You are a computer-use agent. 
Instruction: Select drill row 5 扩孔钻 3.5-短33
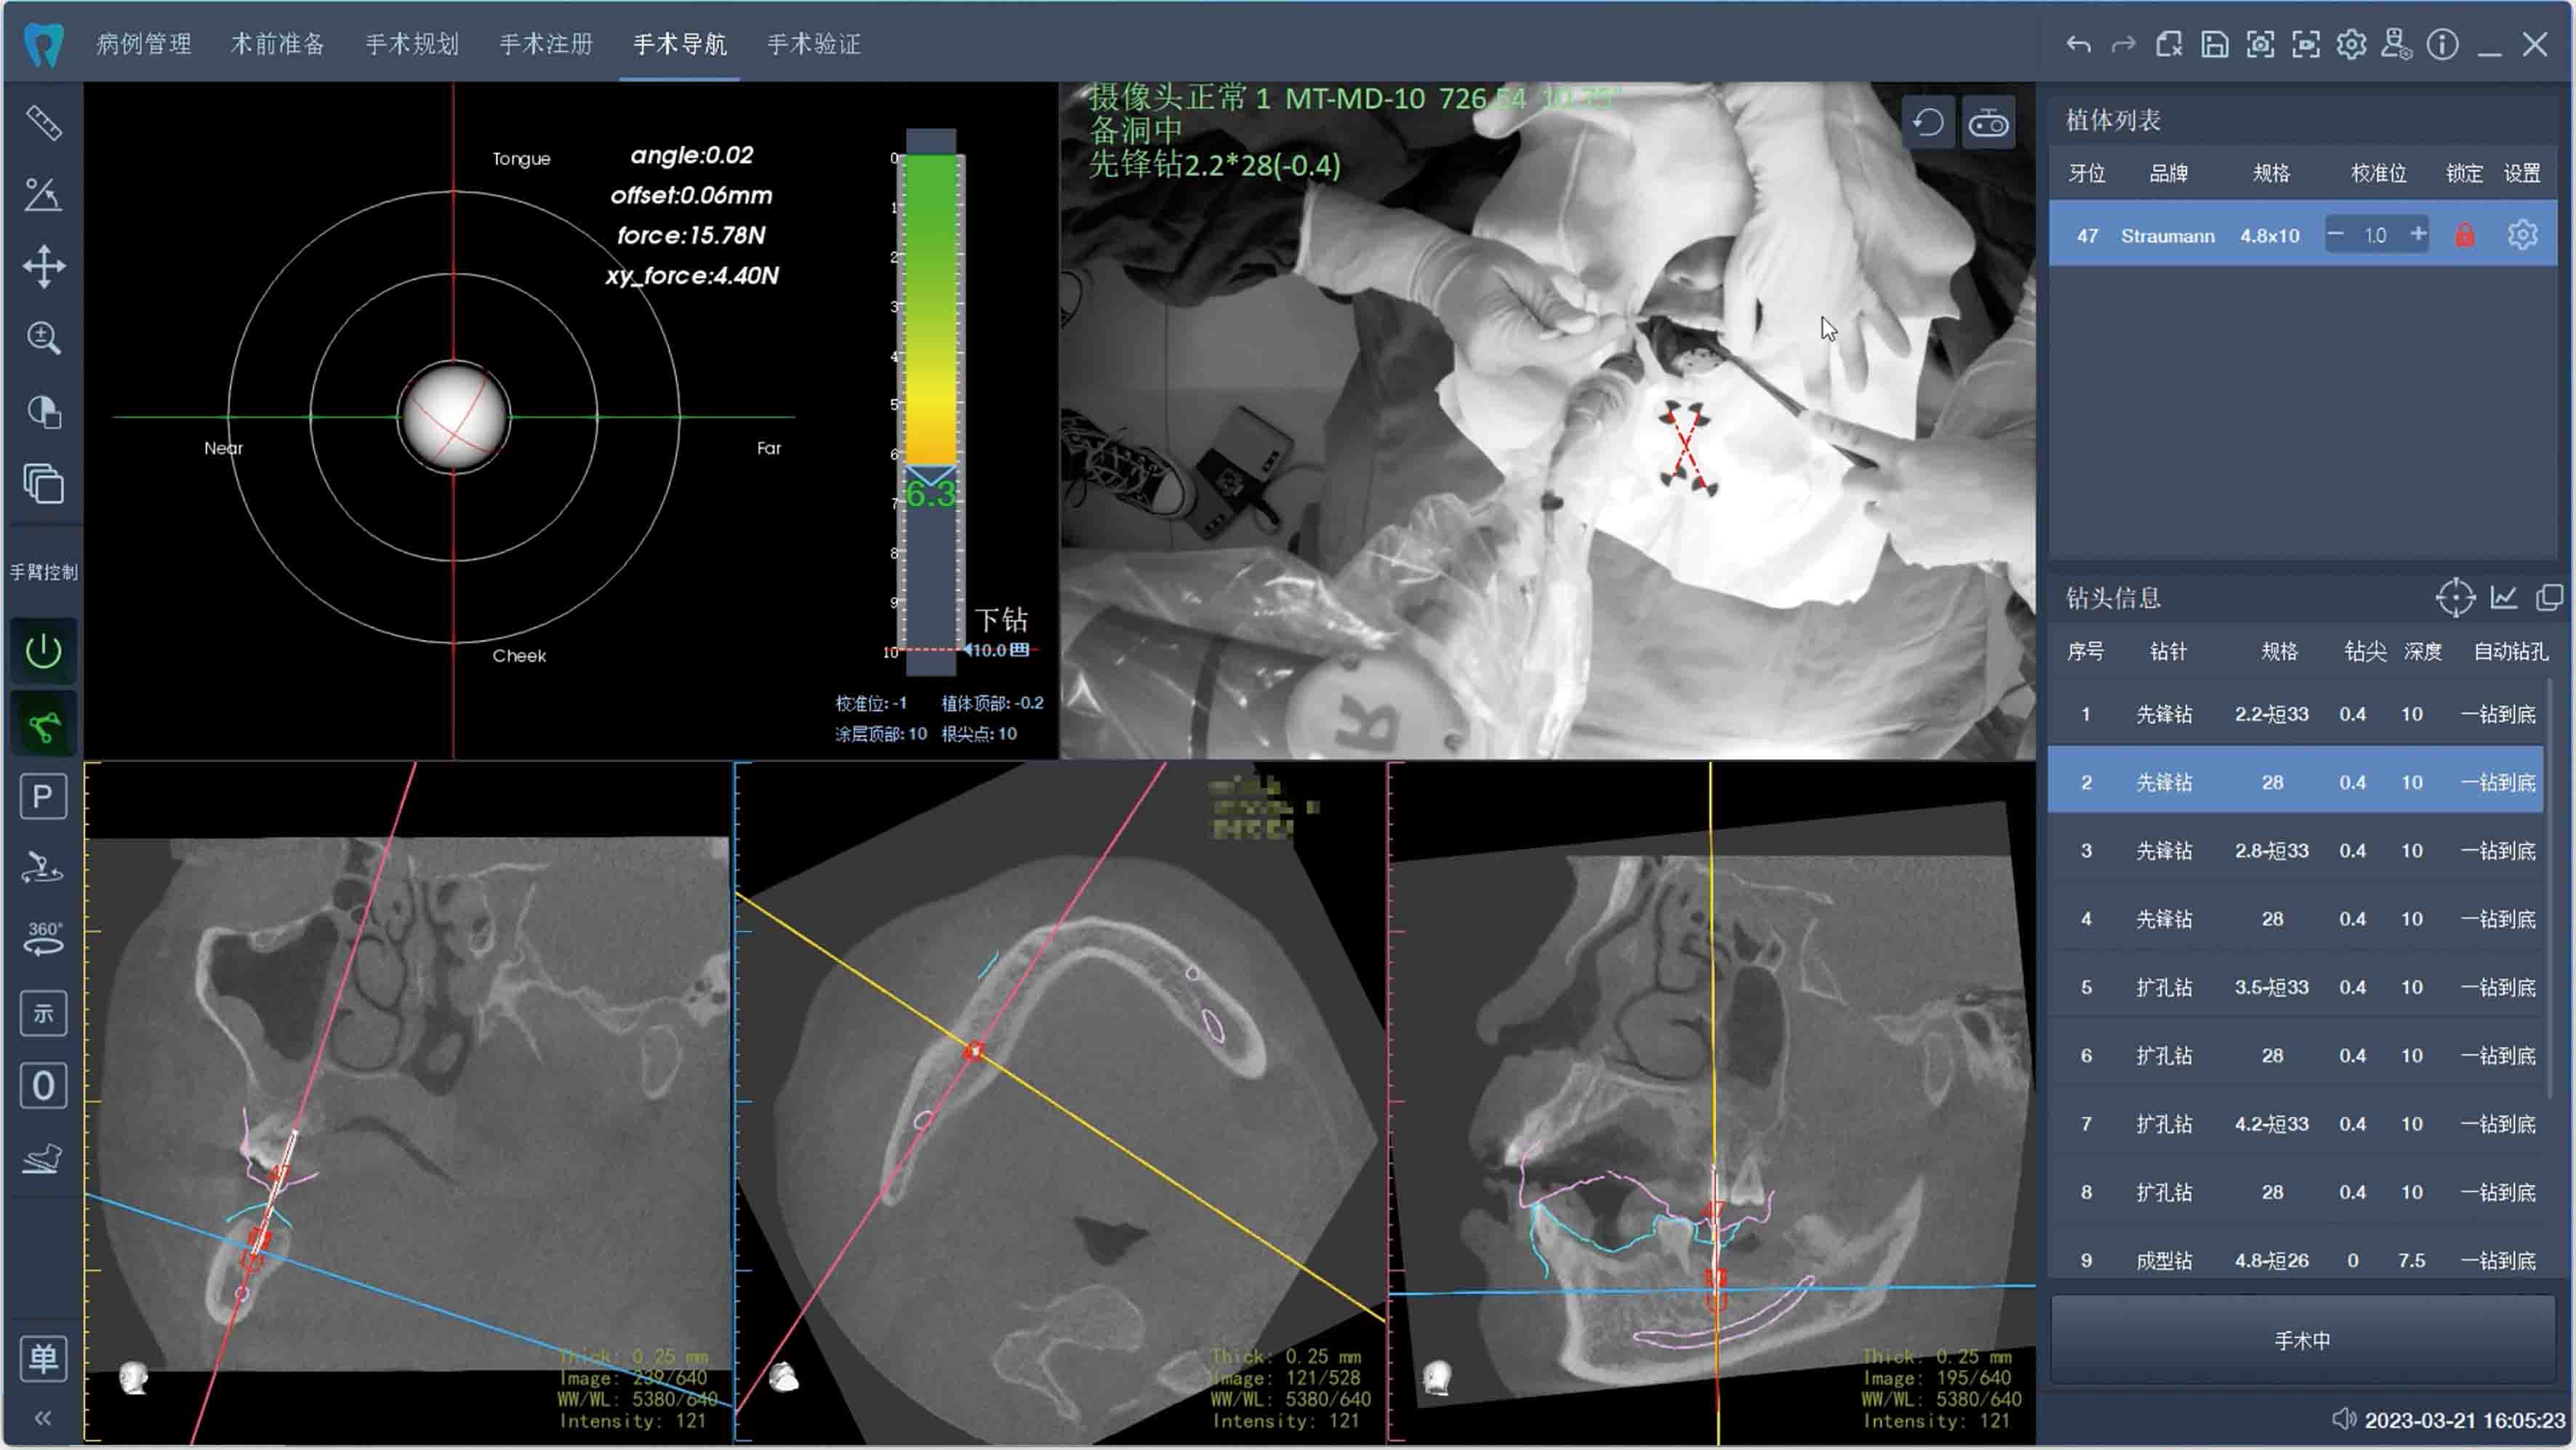2296,987
